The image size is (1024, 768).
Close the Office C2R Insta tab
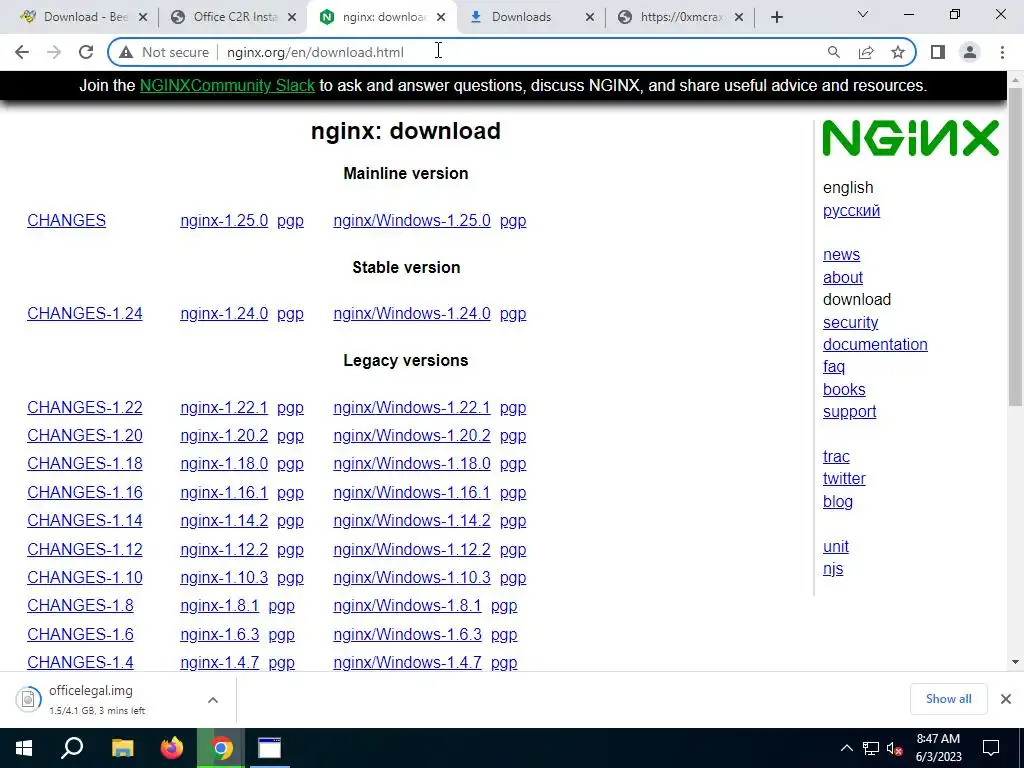pos(293,17)
